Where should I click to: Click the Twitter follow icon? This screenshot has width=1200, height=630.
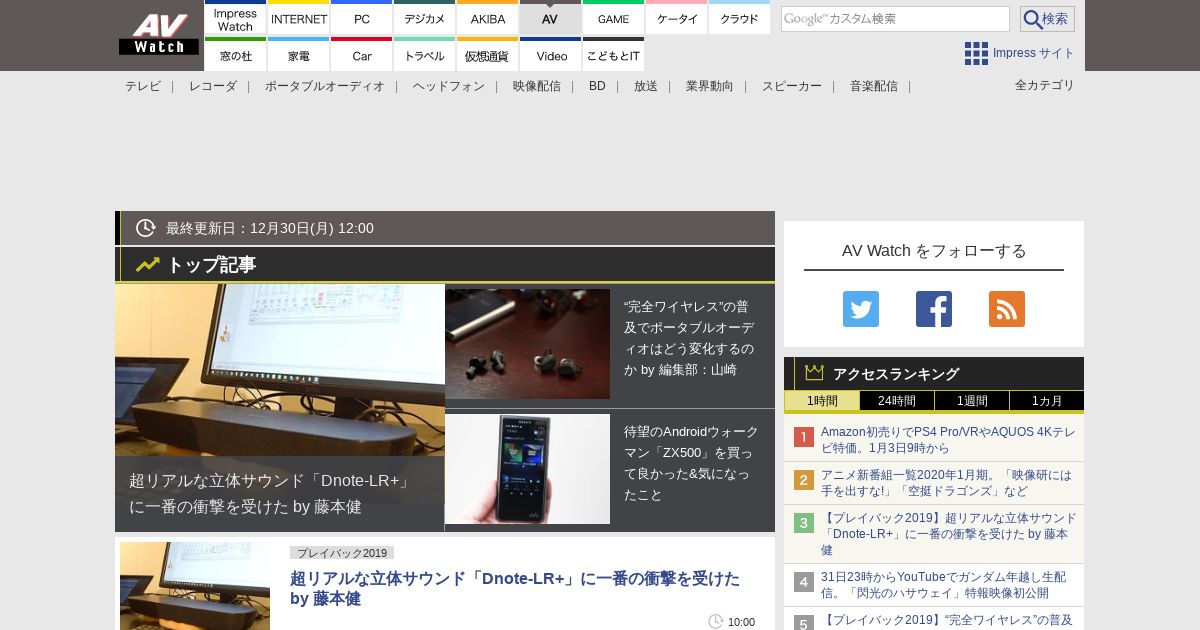pos(861,309)
